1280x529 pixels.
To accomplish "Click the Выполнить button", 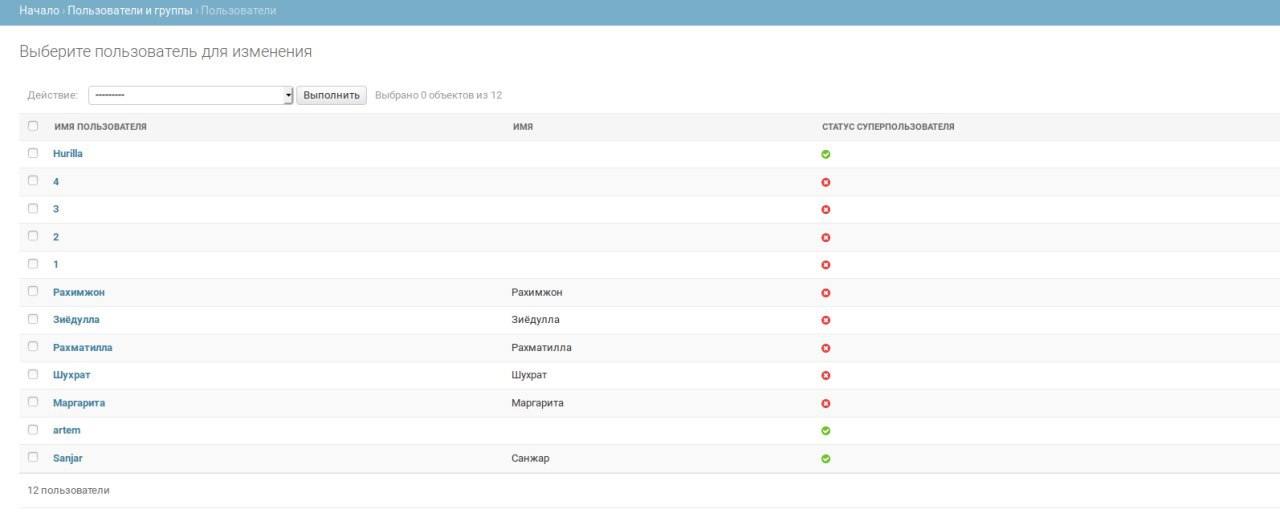I will (x=332, y=95).
